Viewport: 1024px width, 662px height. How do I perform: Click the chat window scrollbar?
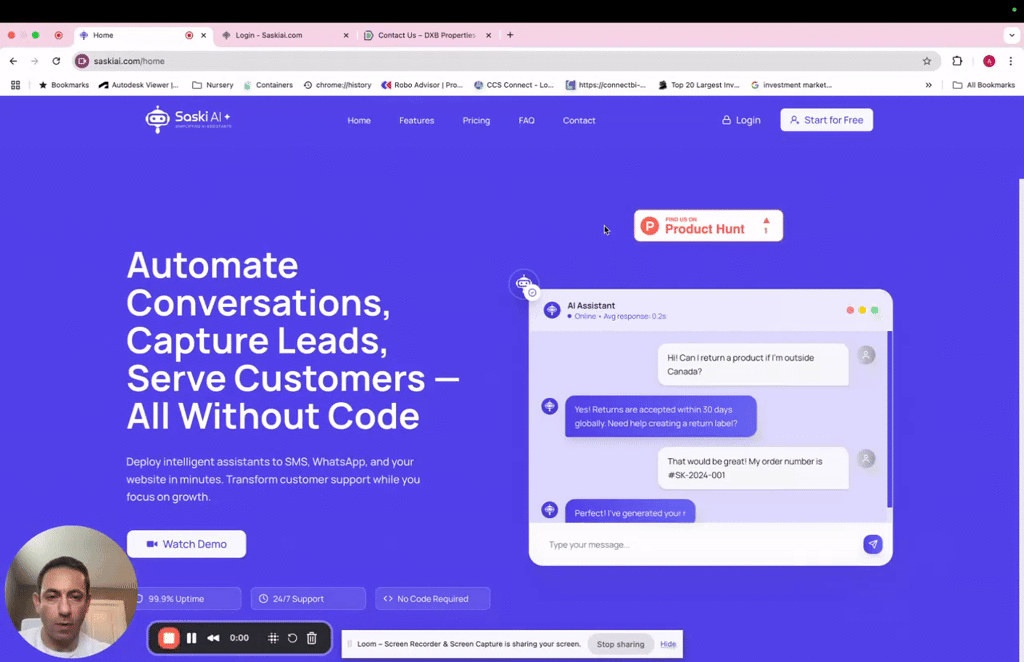tap(889, 419)
